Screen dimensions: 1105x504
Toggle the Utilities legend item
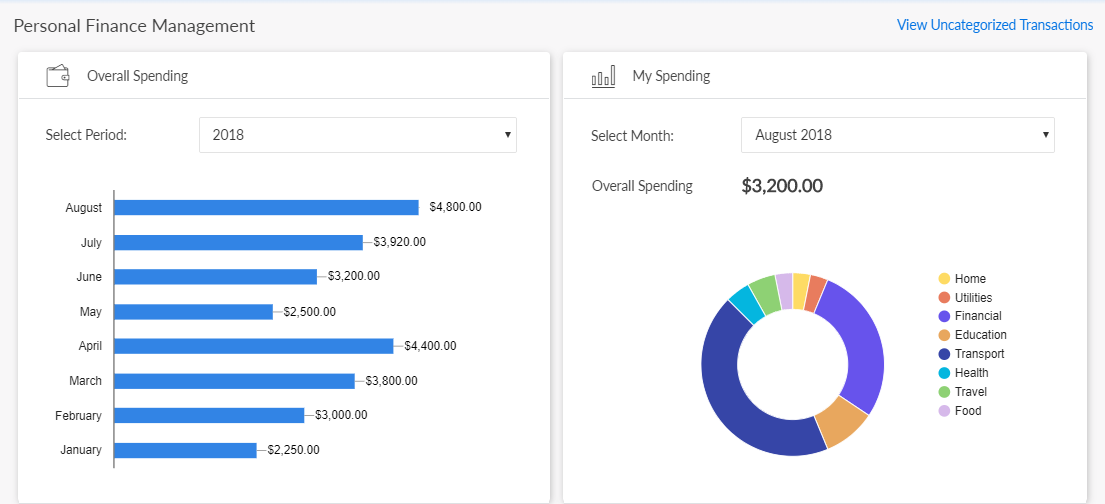pyautogui.click(x=964, y=298)
